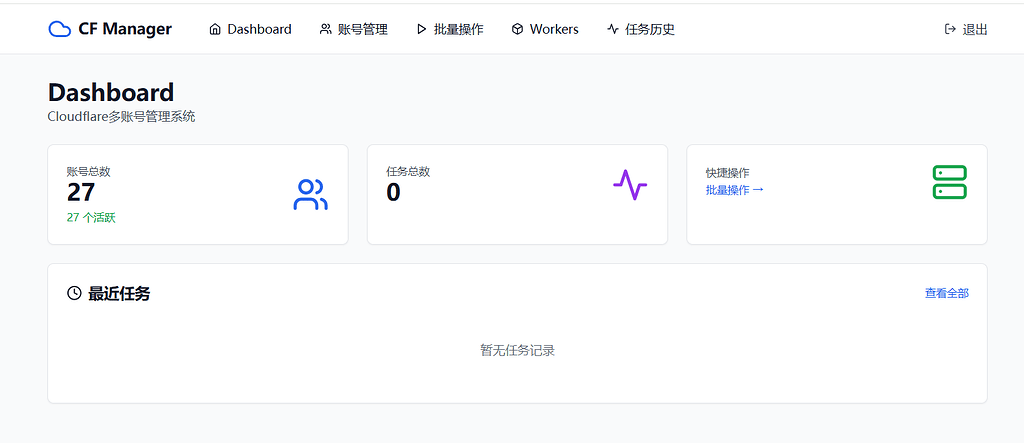Click the purple activity icon in 任务总数 card
Viewport: 1024px width, 443px height.
point(630,185)
